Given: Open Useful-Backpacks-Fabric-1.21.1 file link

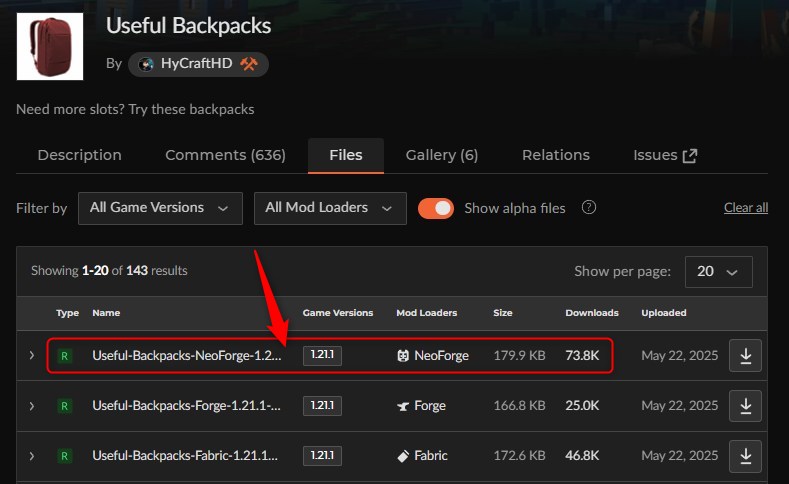Looking at the screenshot, I should point(185,456).
